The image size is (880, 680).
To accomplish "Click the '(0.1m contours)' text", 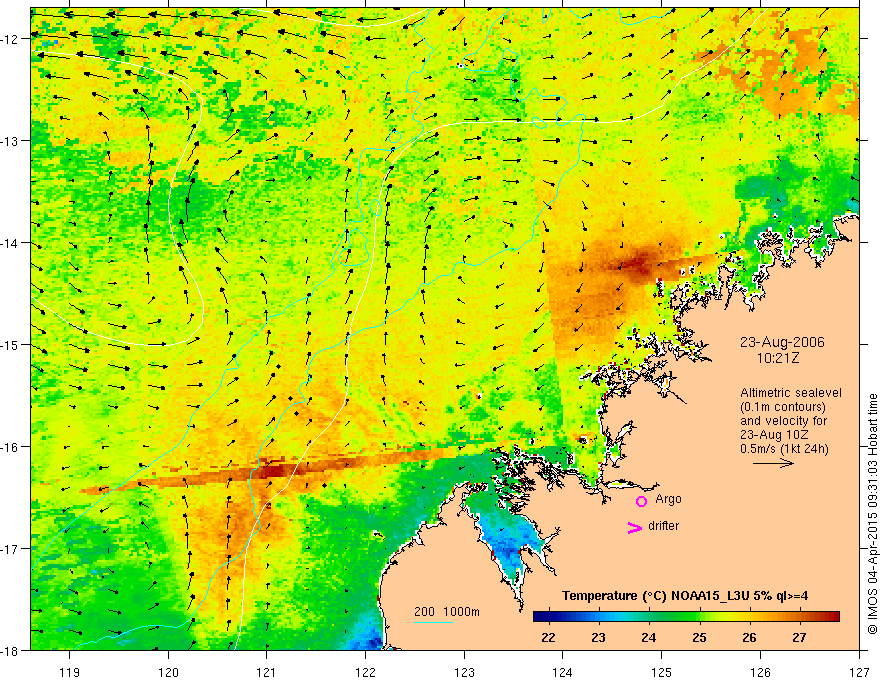I will (x=783, y=407).
